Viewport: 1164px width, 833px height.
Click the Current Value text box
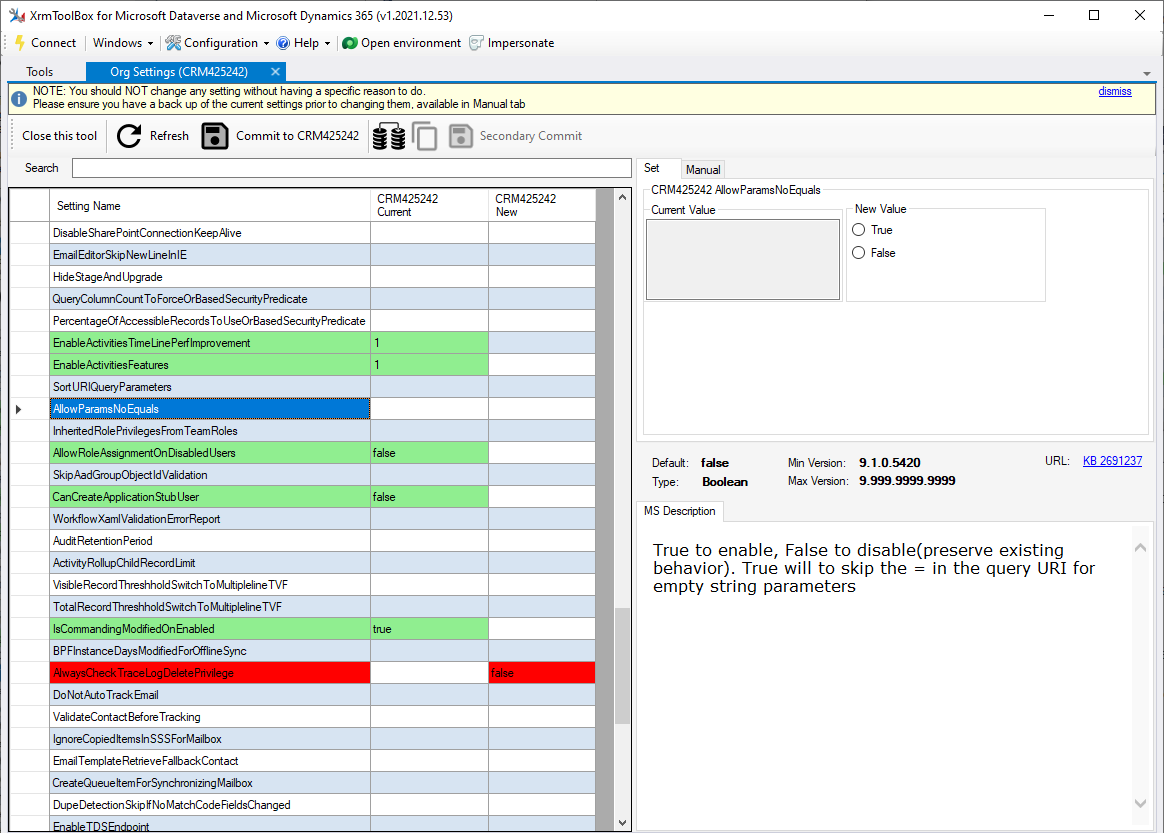743,260
